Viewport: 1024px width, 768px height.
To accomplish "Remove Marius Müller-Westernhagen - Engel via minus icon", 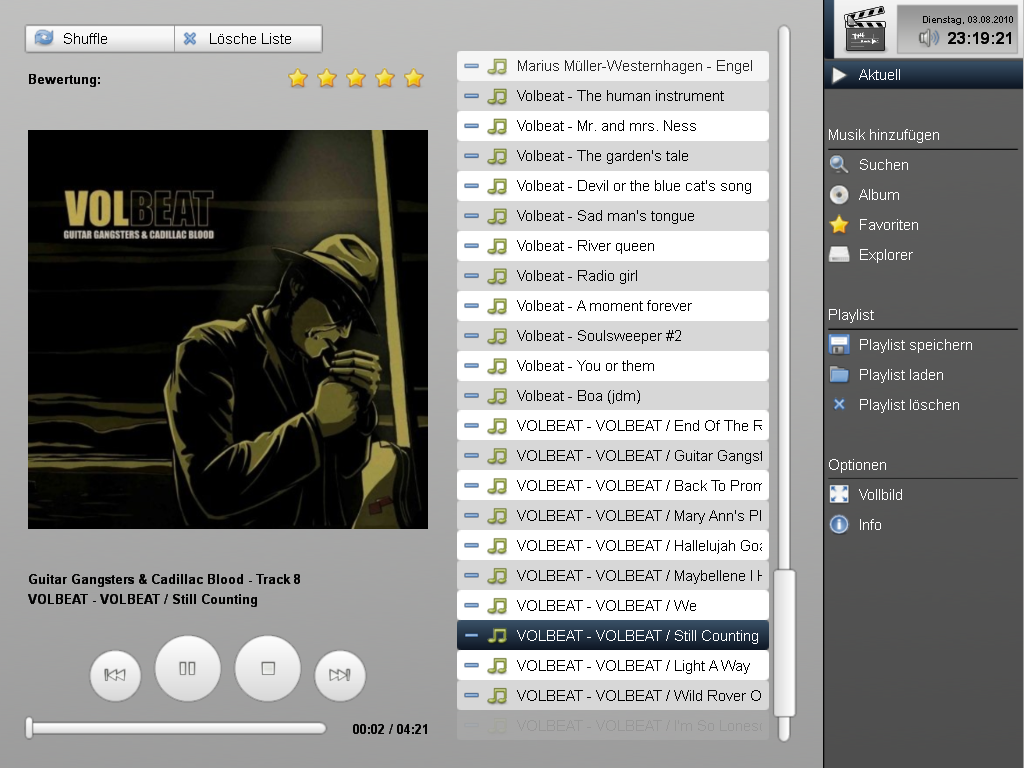I will [x=471, y=66].
